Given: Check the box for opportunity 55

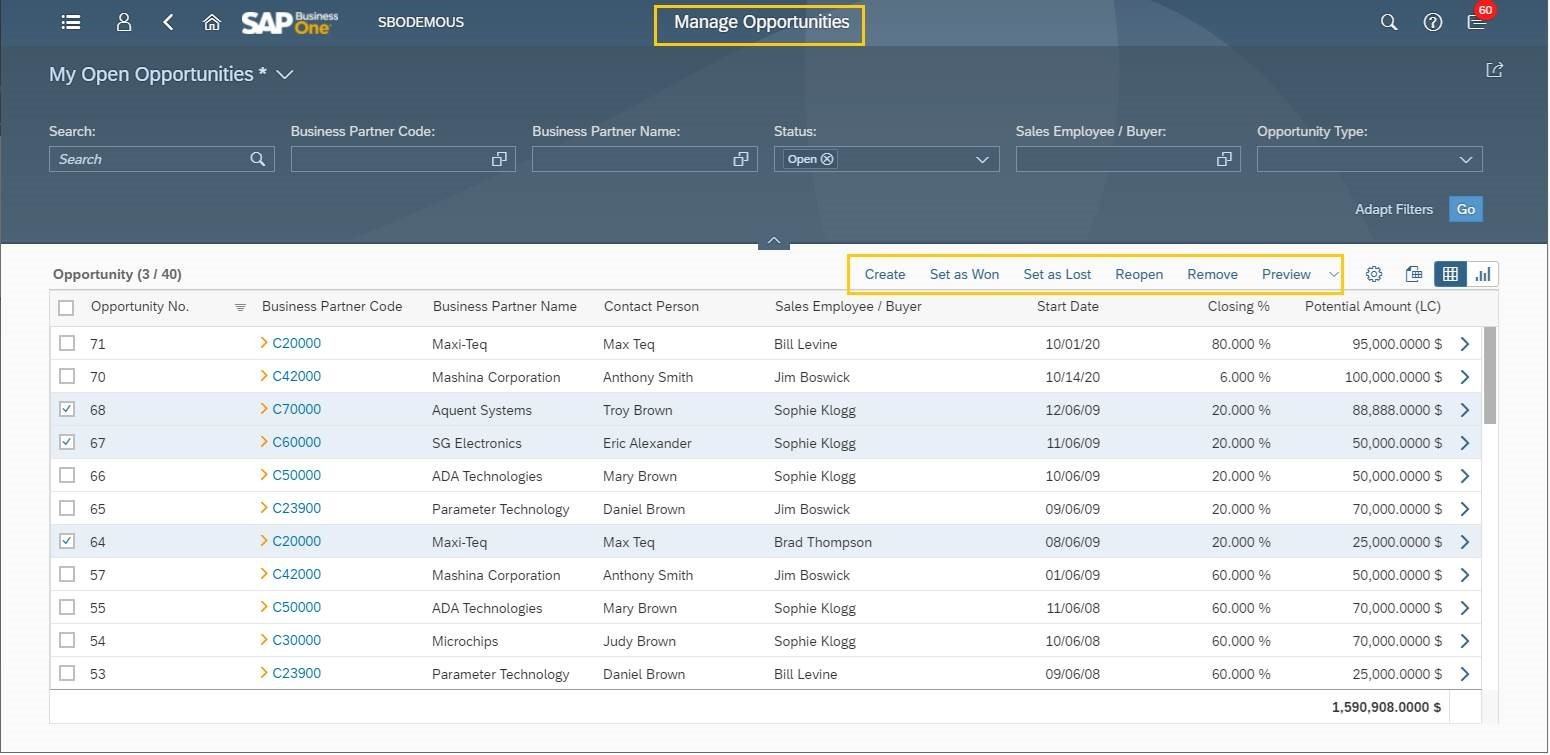Looking at the screenshot, I should click(x=67, y=607).
